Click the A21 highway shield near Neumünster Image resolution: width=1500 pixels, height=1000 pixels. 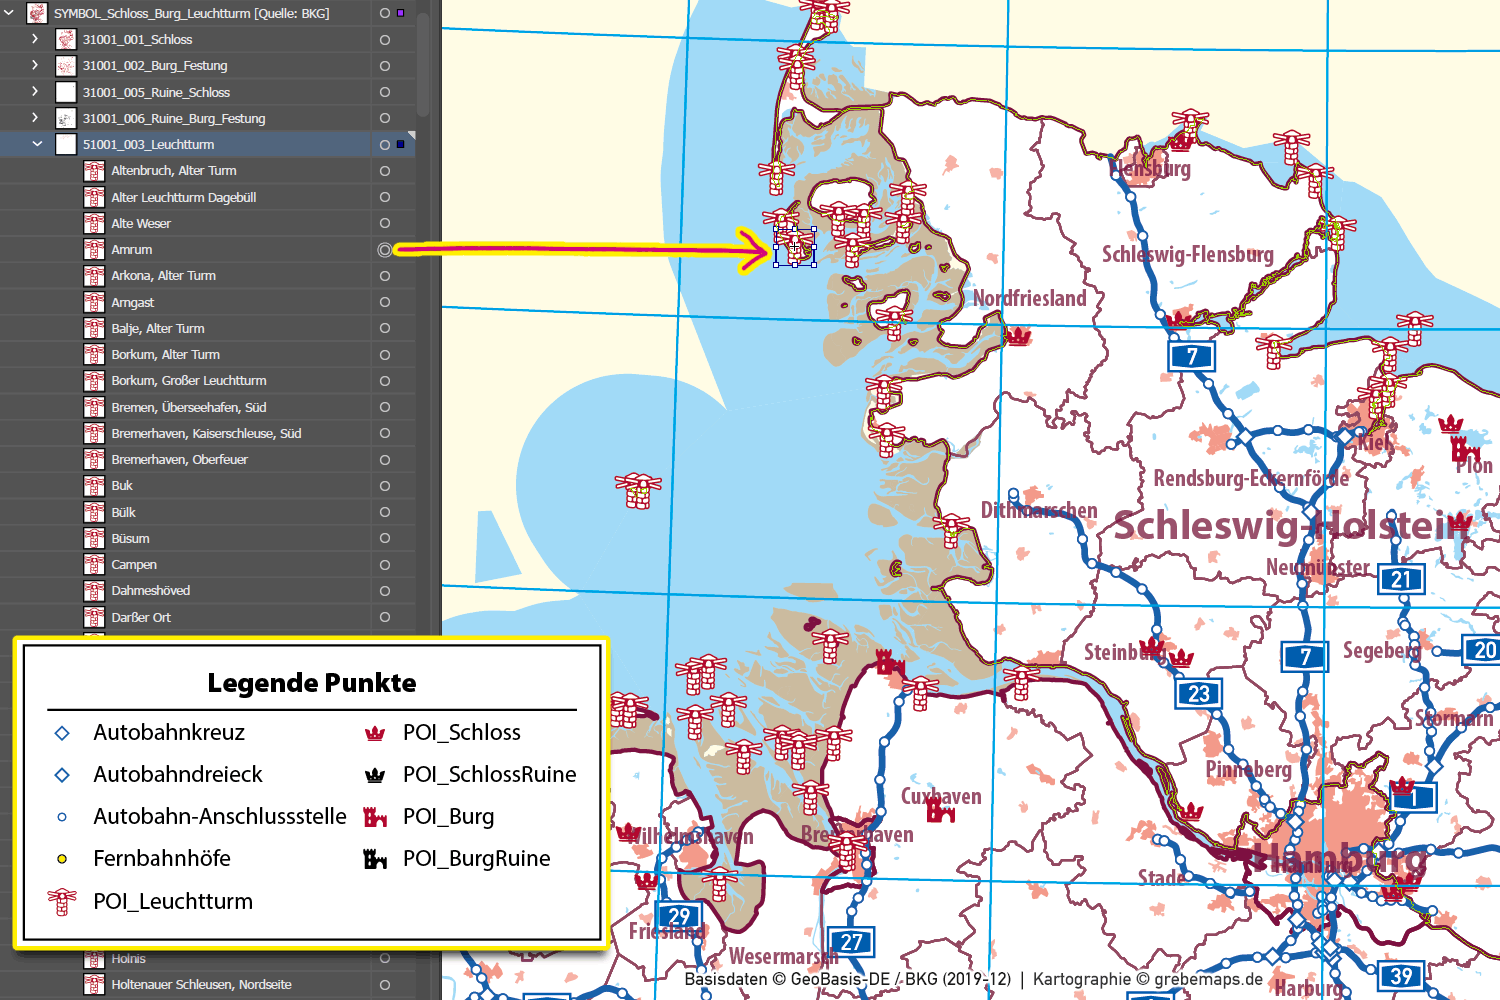pos(1401,579)
